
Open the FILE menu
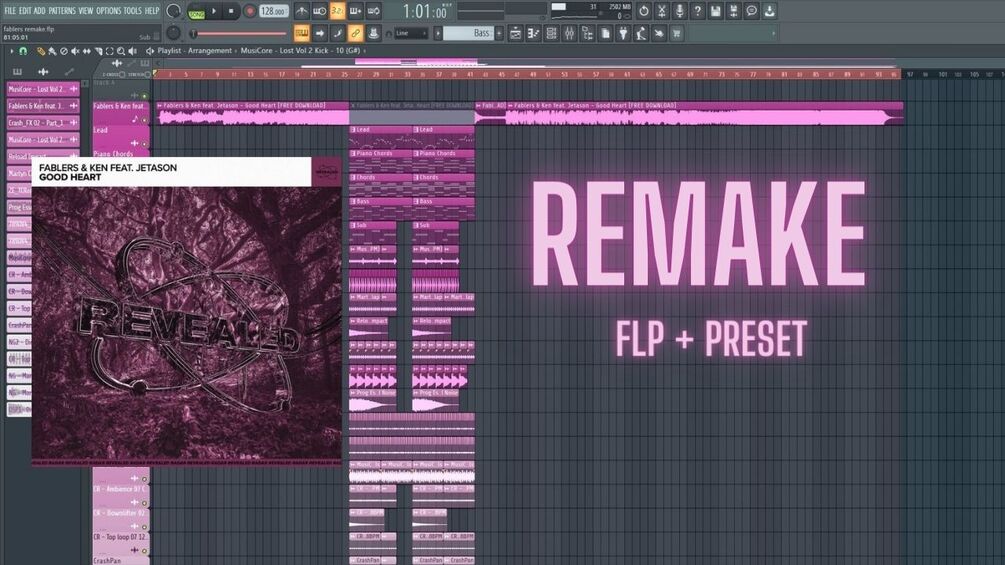10,11
